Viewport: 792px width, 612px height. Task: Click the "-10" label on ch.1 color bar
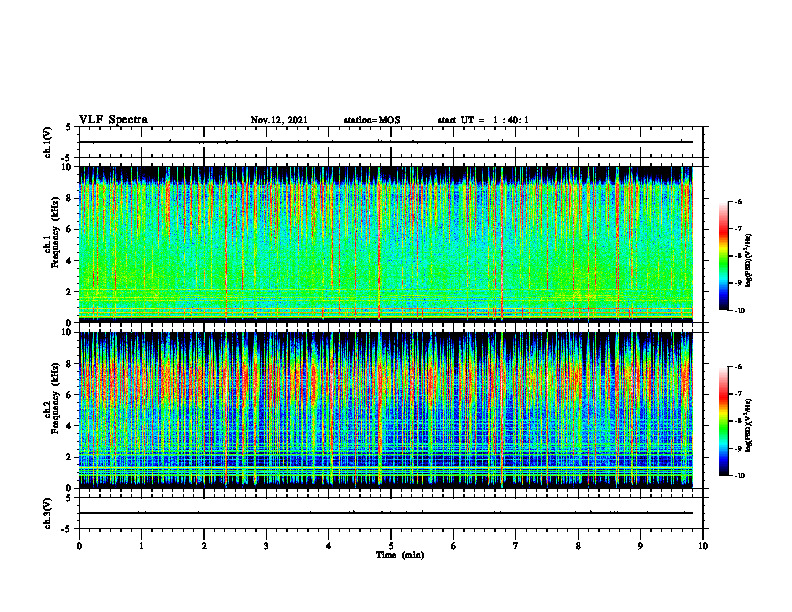[739, 311]
